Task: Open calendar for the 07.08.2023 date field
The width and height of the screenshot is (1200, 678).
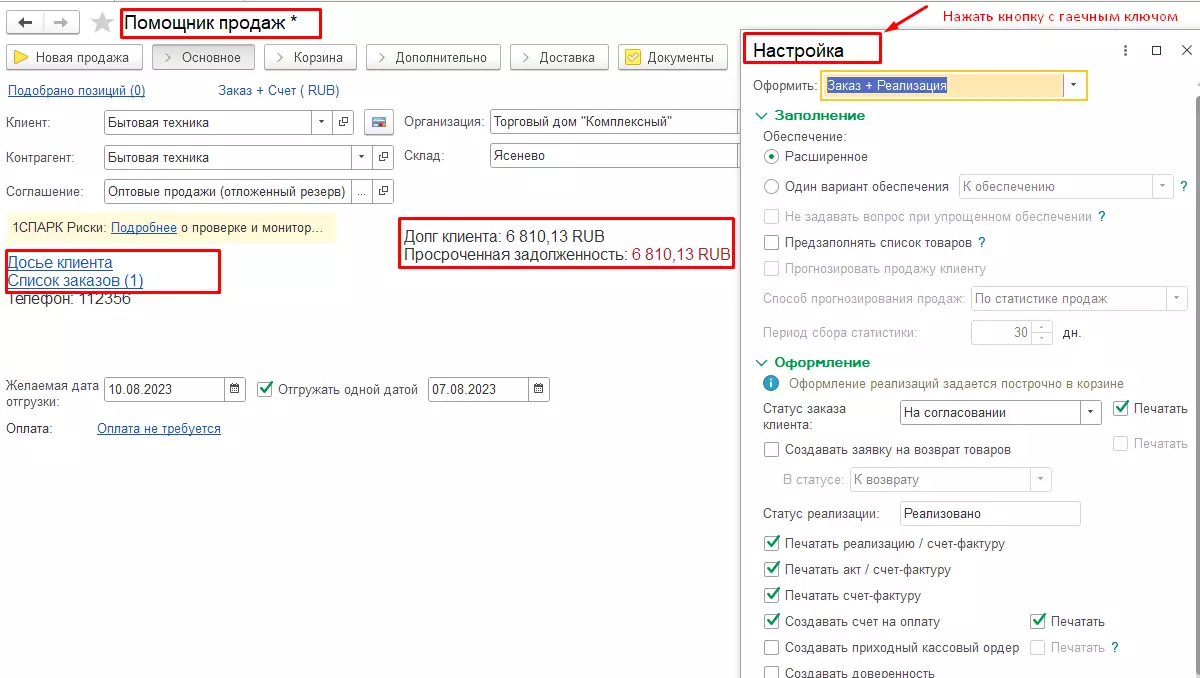Action: point(538,389)
